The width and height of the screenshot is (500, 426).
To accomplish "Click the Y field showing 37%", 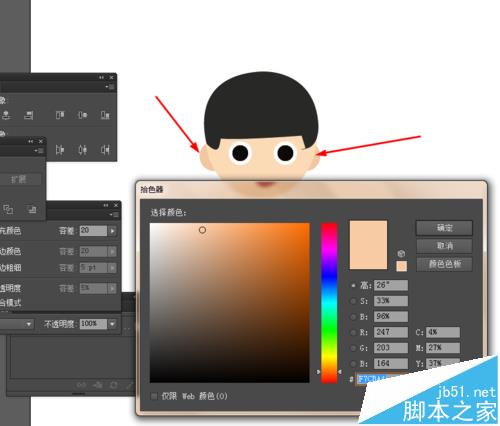I will tap(443, 363).
